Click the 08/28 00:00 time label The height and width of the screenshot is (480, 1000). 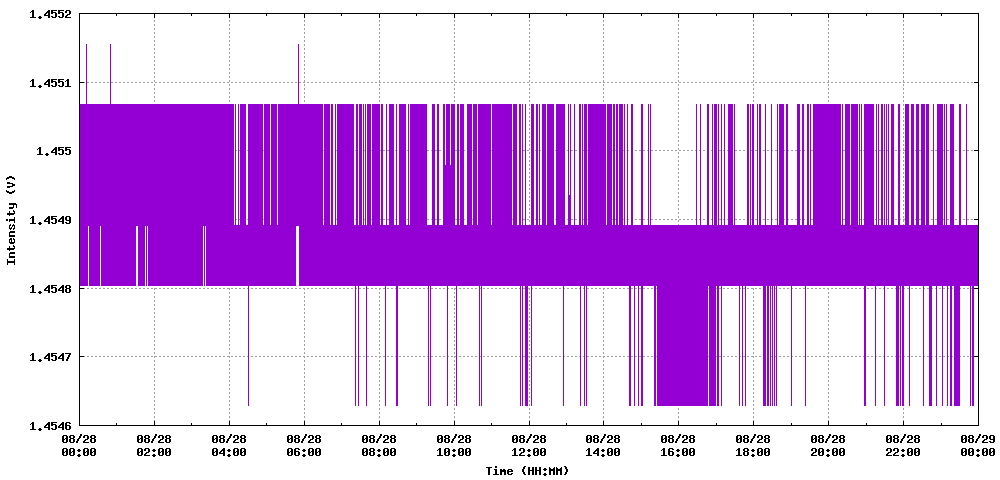[80, 446]
